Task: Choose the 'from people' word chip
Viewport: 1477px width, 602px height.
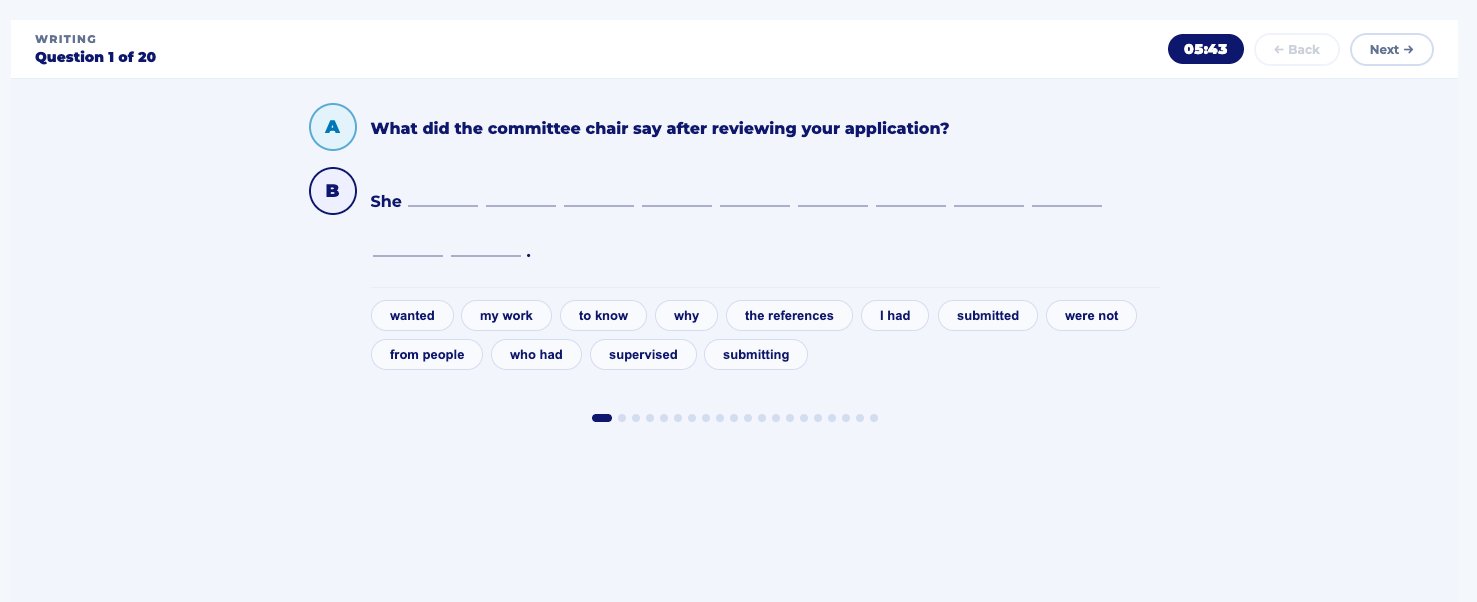Action: coord(427,355)
